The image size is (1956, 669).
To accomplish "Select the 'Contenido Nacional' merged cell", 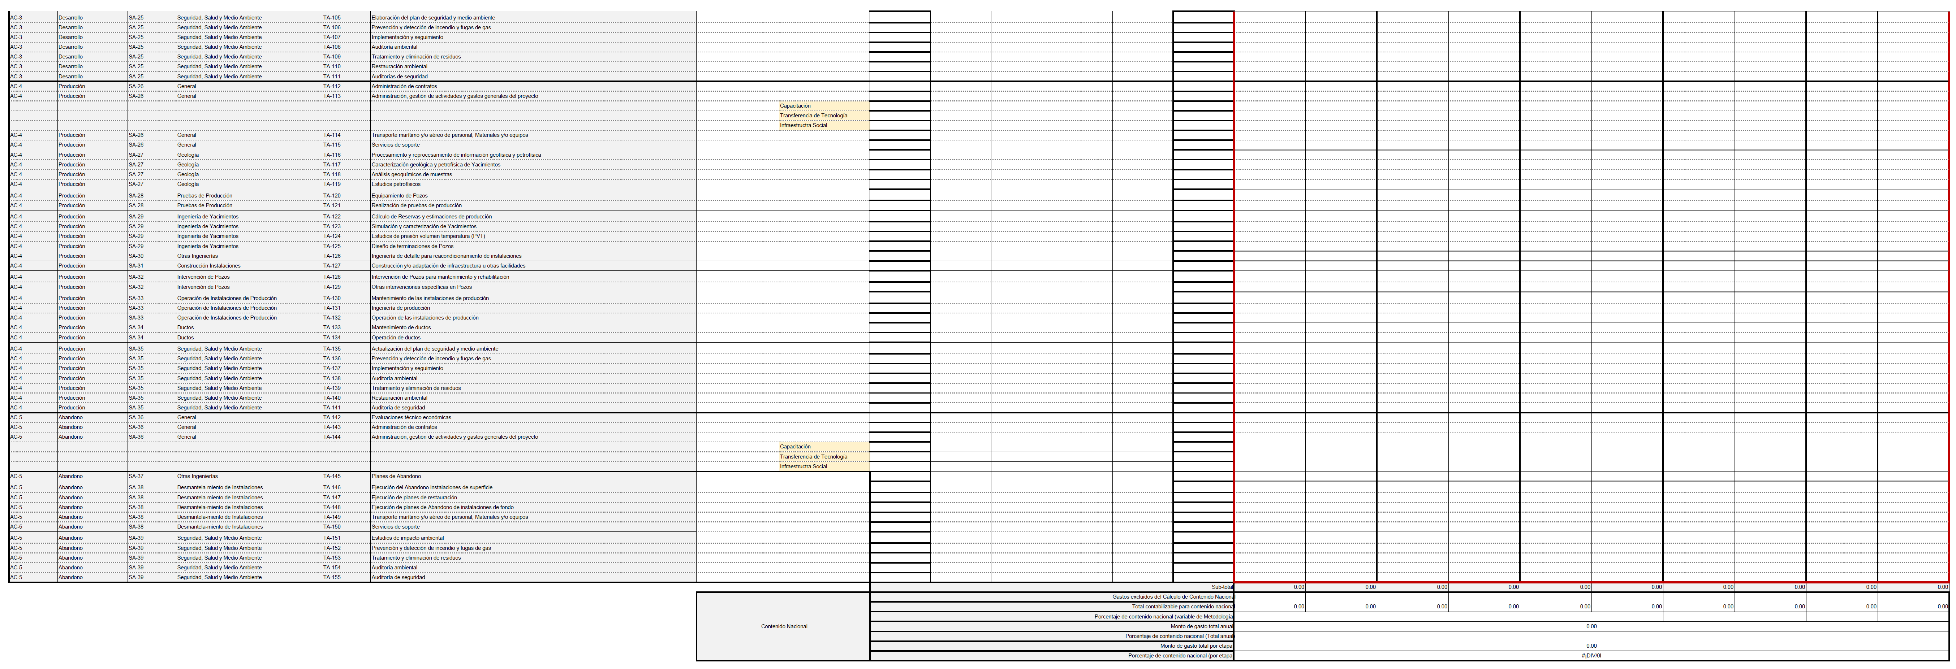I will tap(783, 626).
